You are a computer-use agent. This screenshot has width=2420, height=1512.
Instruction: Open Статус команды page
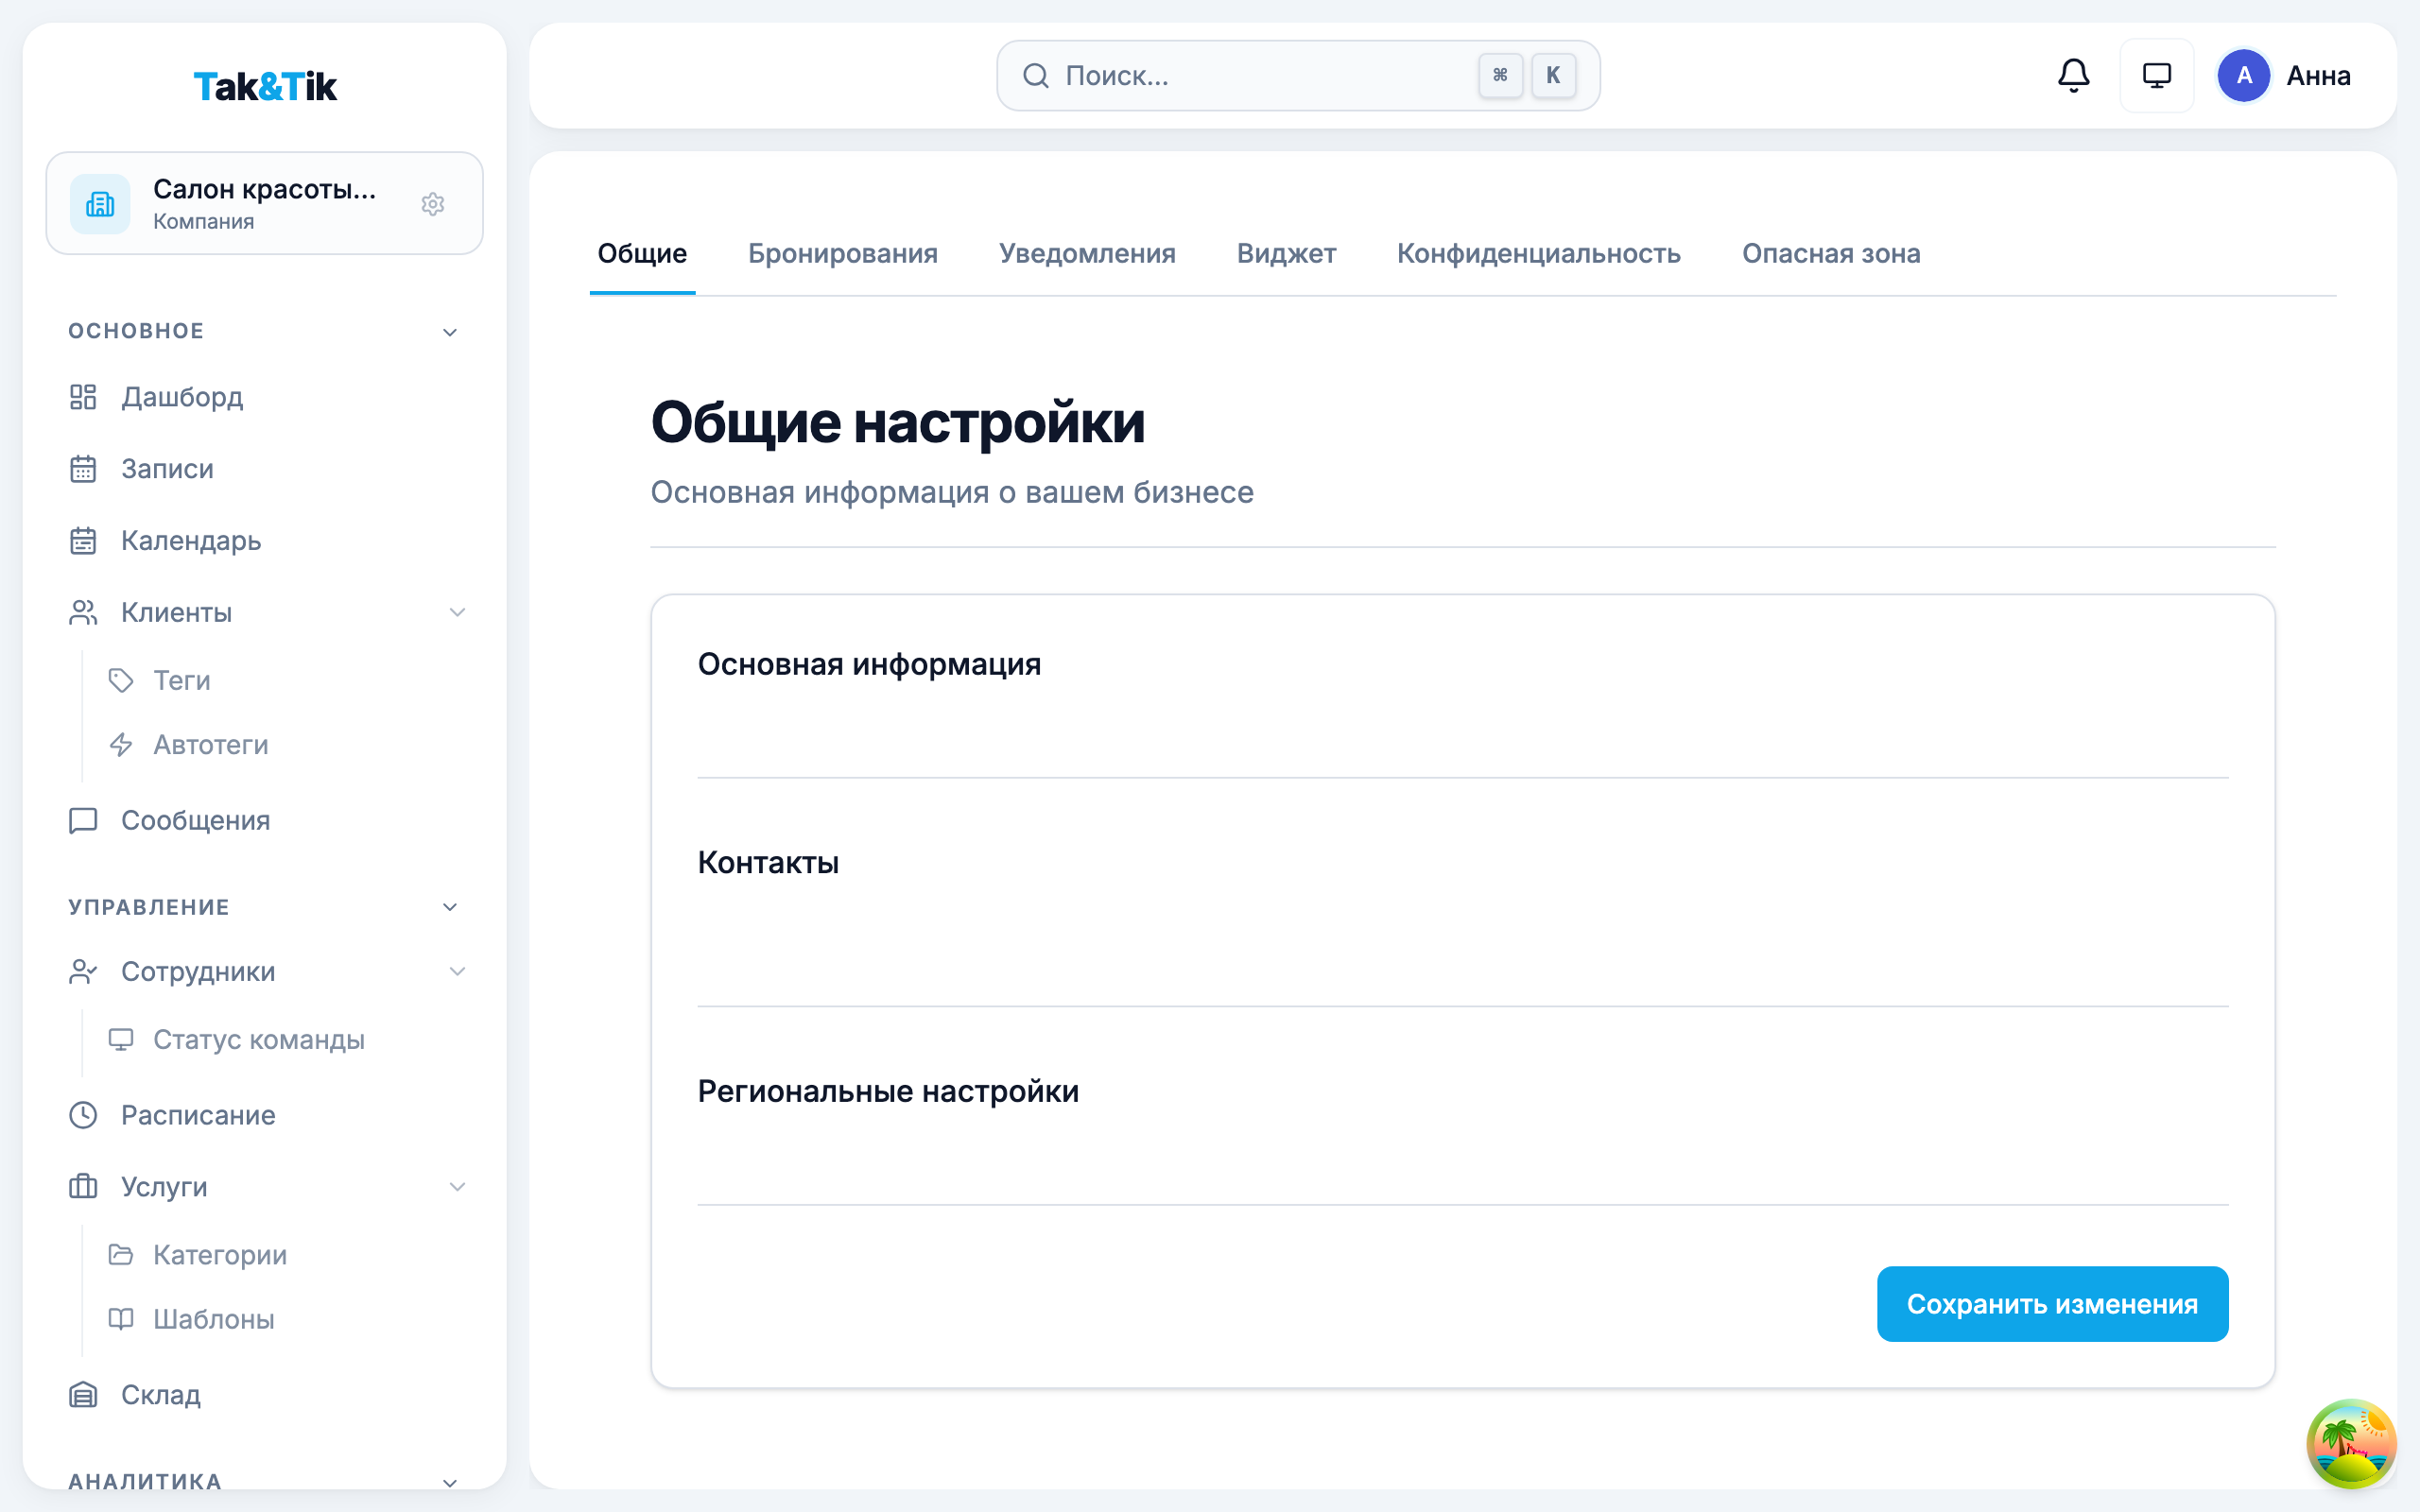(258, 1039)
